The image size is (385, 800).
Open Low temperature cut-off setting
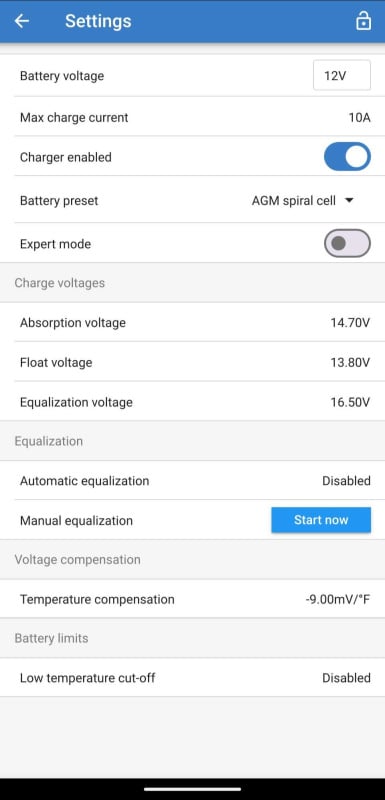192,678
